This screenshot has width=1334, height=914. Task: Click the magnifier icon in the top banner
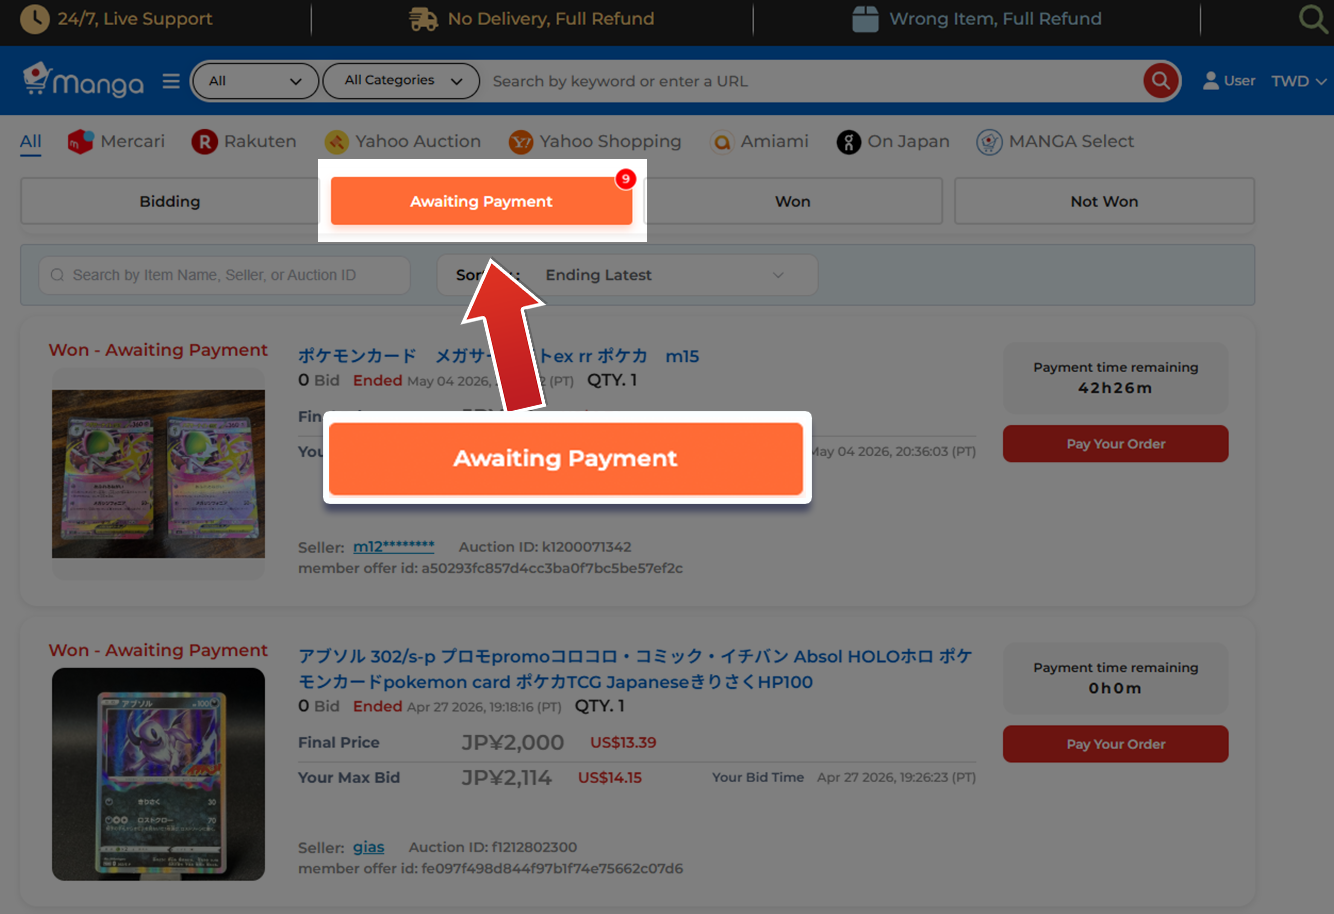pyautogui.click(x=1312, y=19)
